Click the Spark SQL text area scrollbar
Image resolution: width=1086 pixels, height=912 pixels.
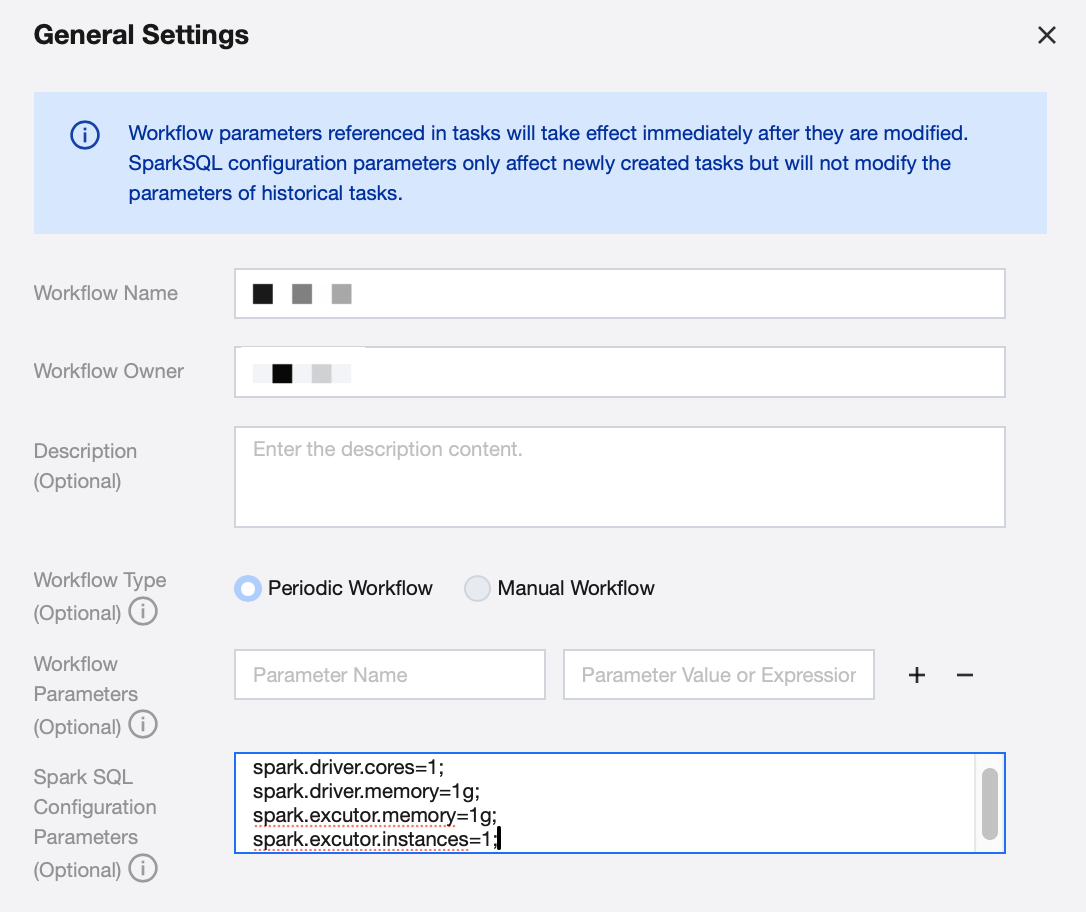point(989,803)
